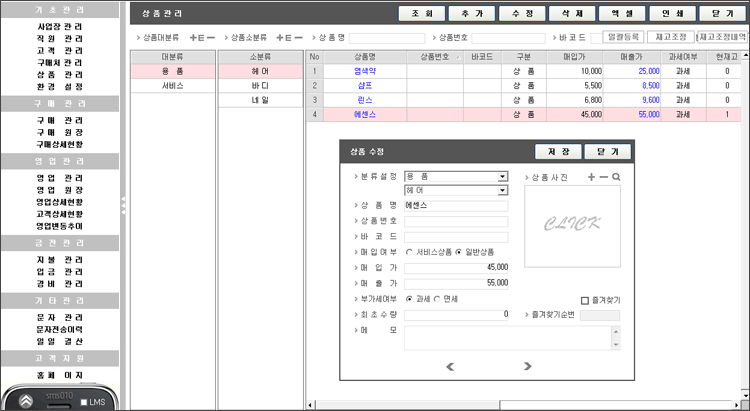Click the 상품사진 CLICK image placeholder

pos(572,226)
